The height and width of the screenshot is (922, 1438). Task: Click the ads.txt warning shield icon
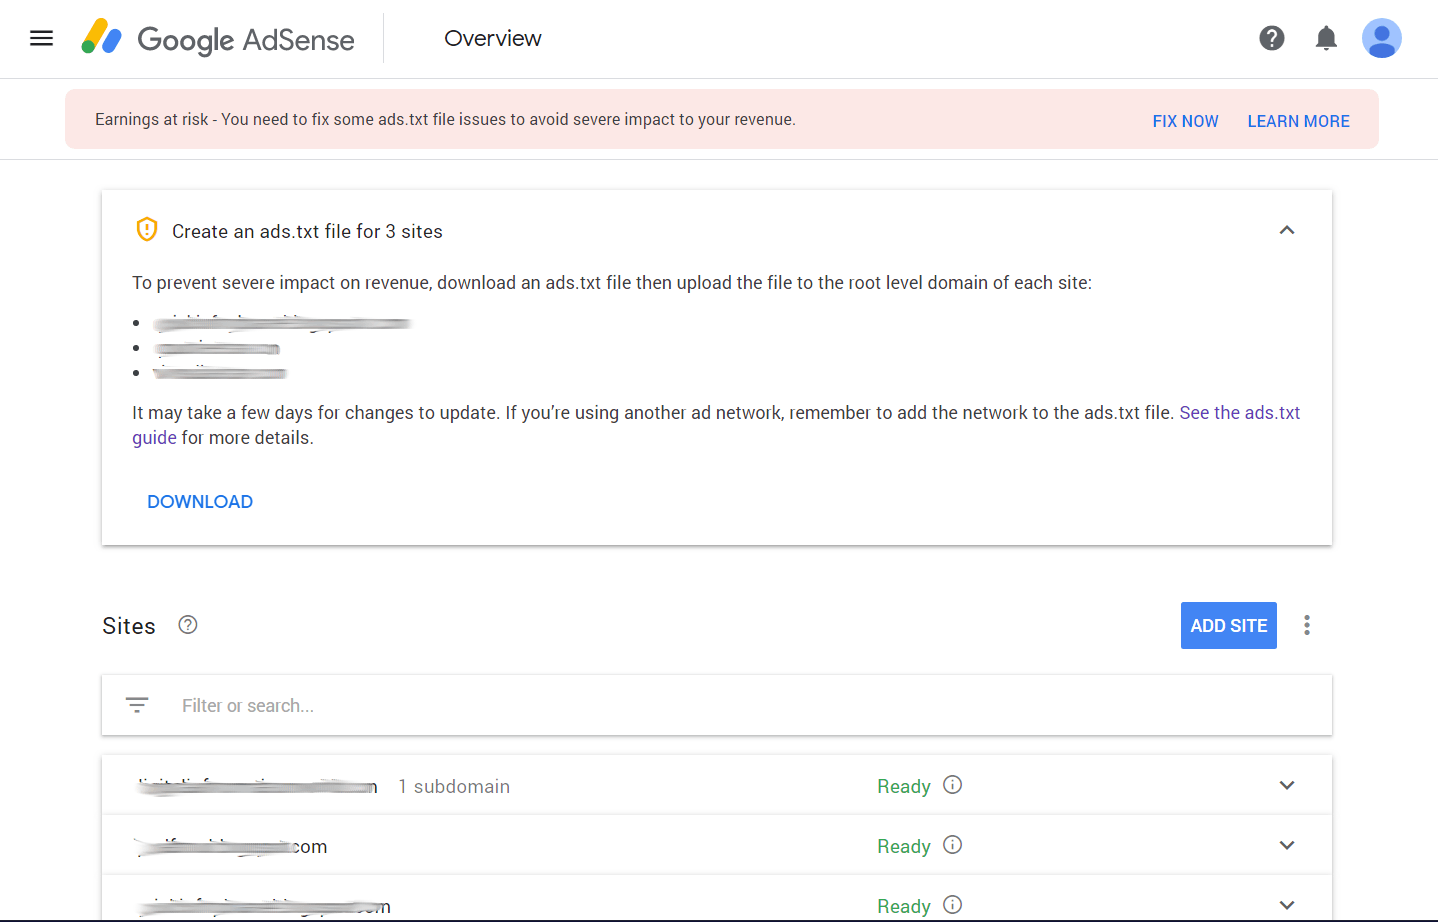coord(147,230)
